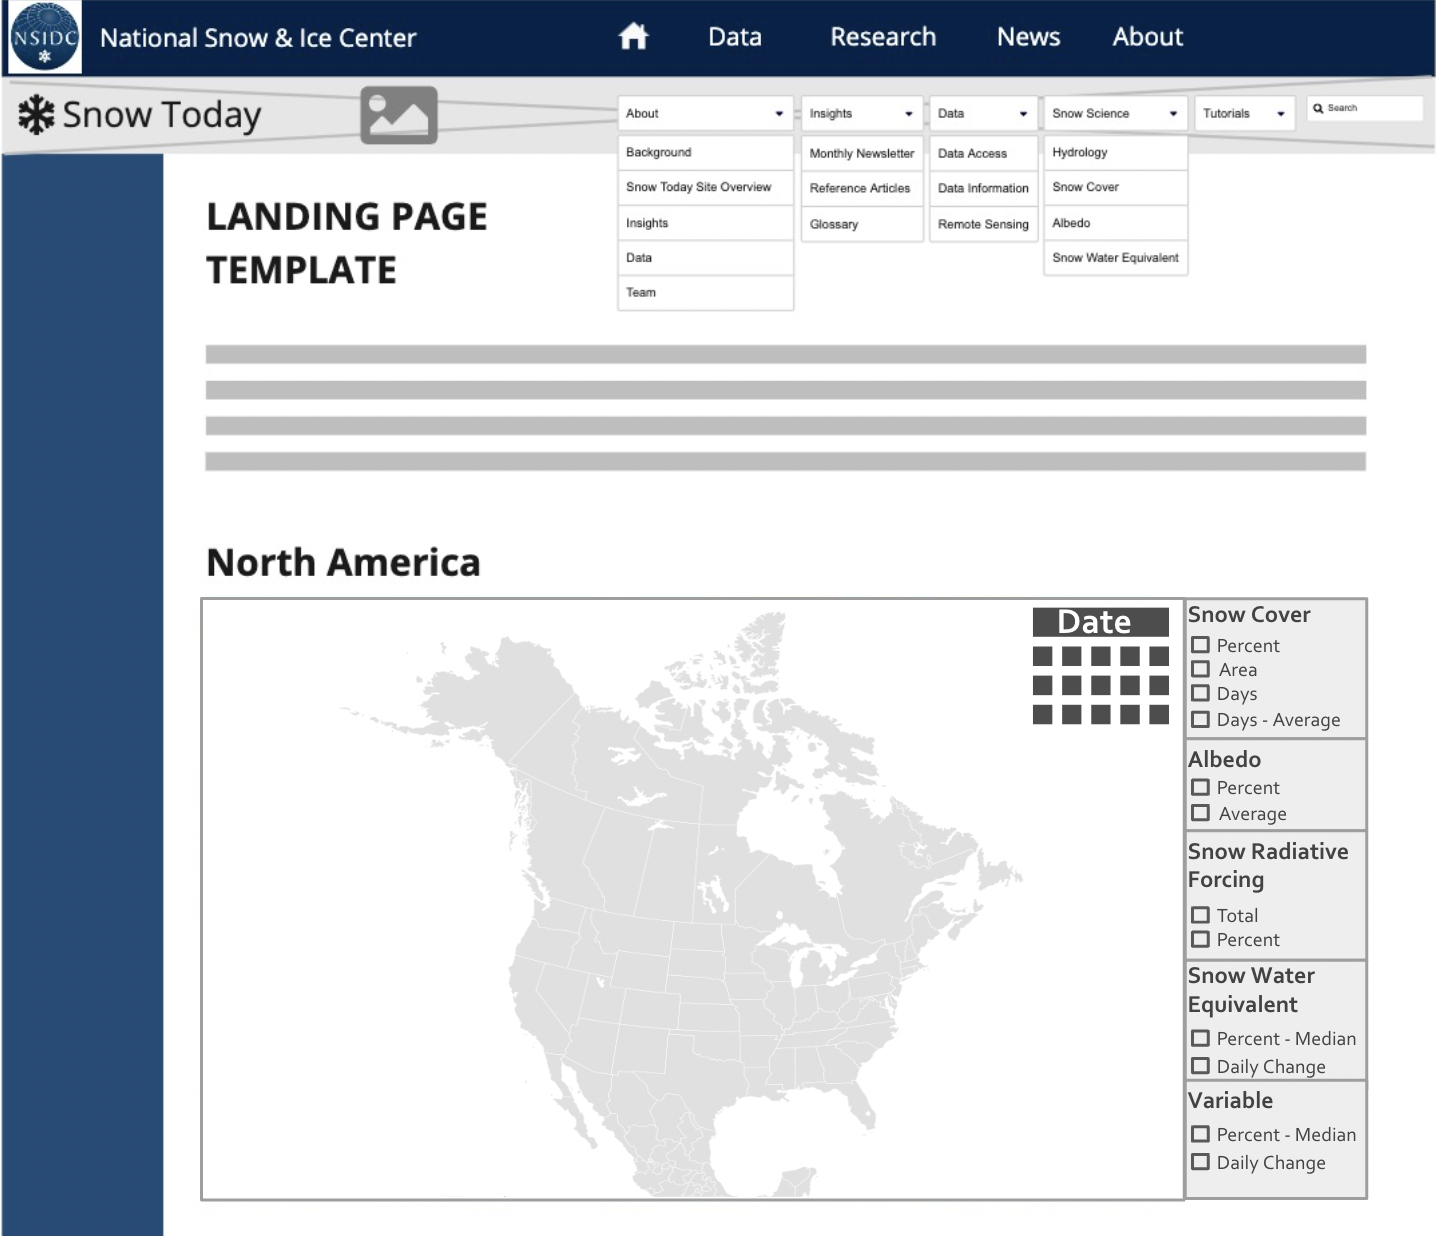Click the image placeholder icon
The image size is (1436, 1236).
(399, 115)
